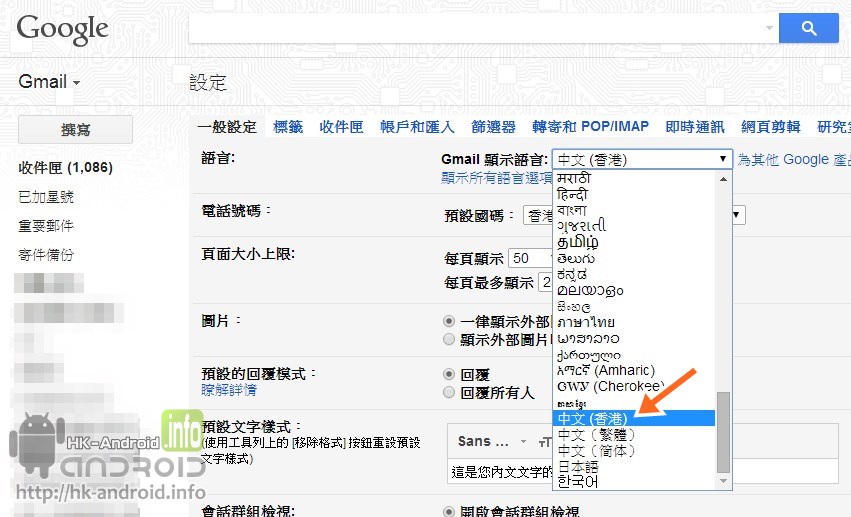The height and width of the screenshot is (517, 851).
Task: Collapse the Gmail 顯示語言 dropdown
Action: (x=642, y=159)
